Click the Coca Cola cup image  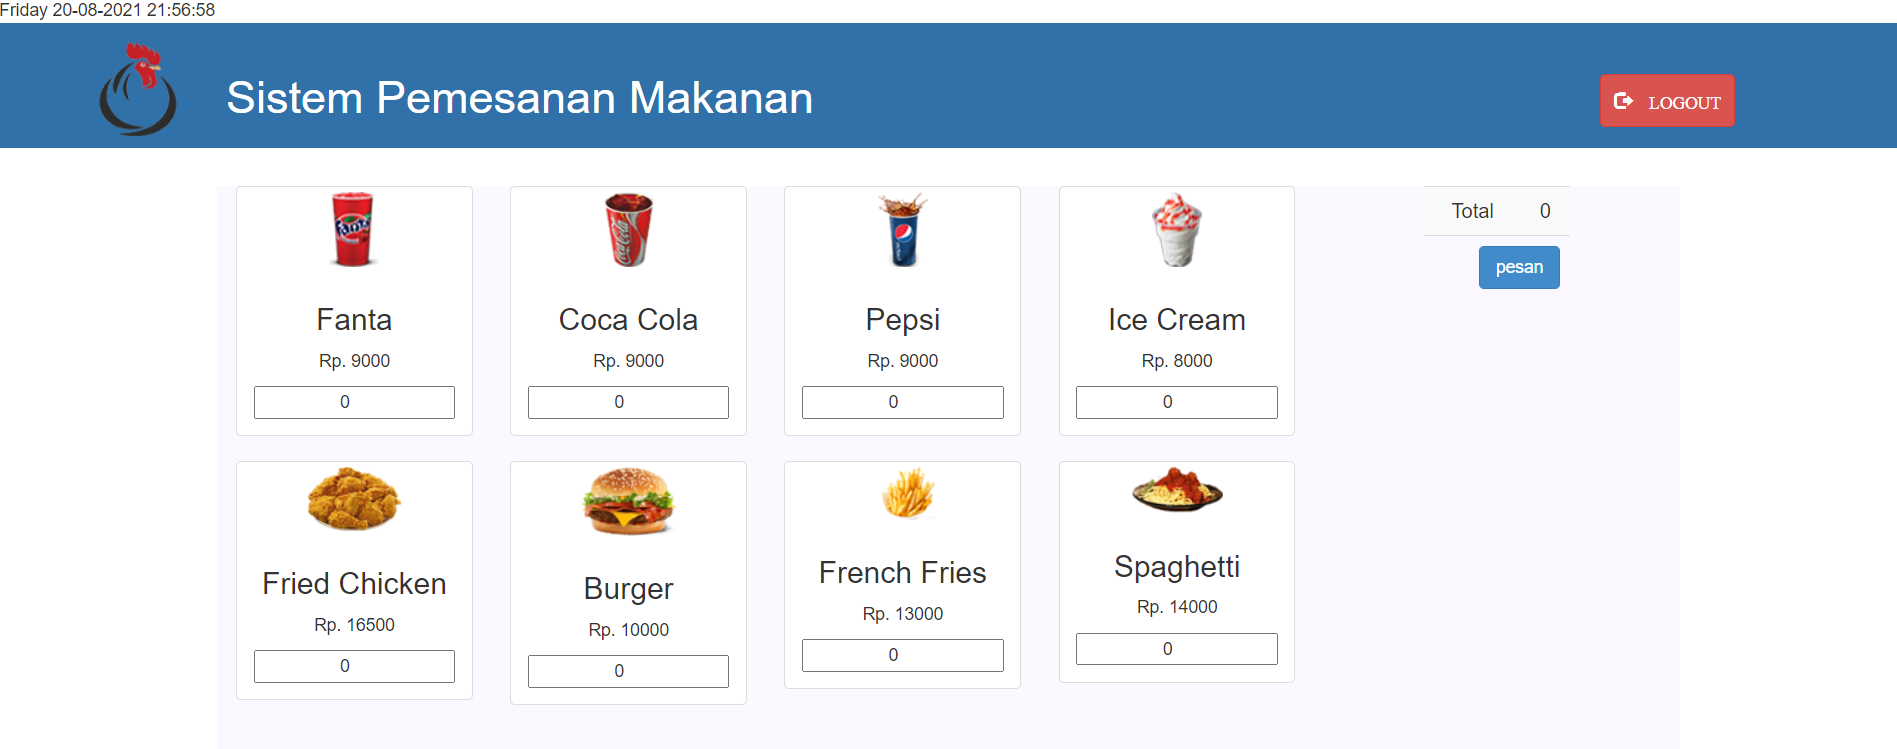click(628, 230)
